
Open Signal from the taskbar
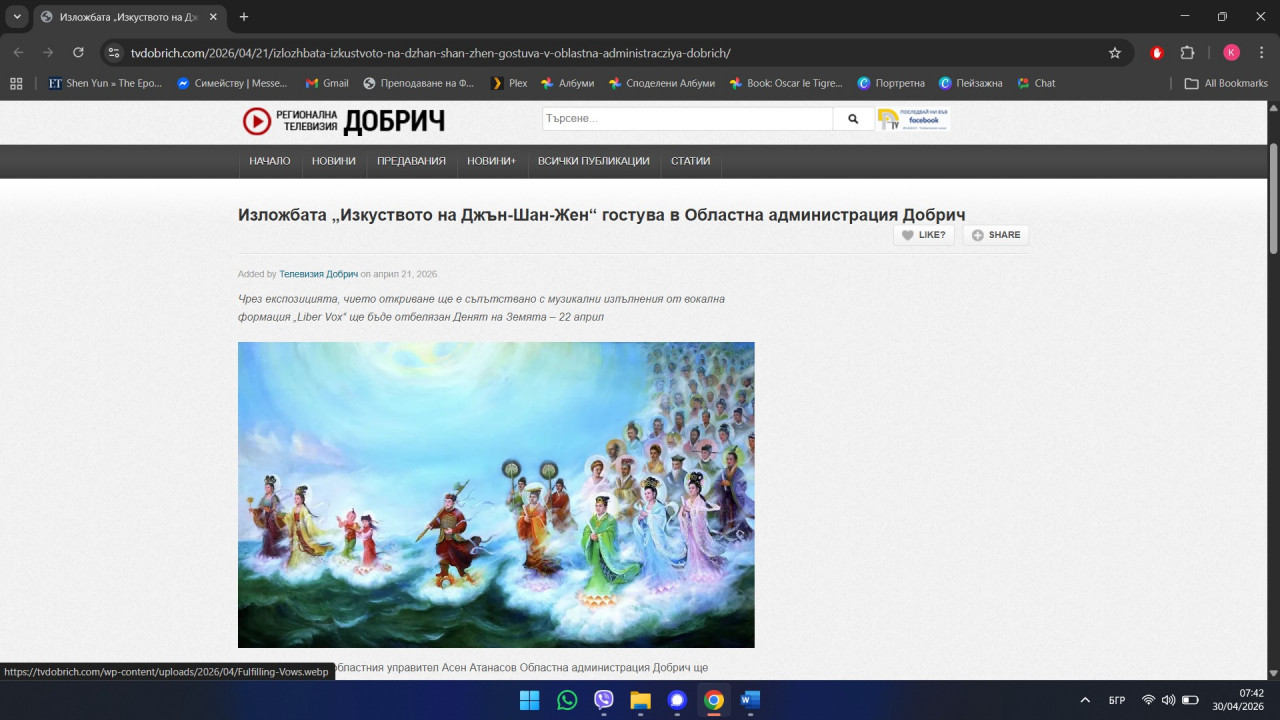677,700
